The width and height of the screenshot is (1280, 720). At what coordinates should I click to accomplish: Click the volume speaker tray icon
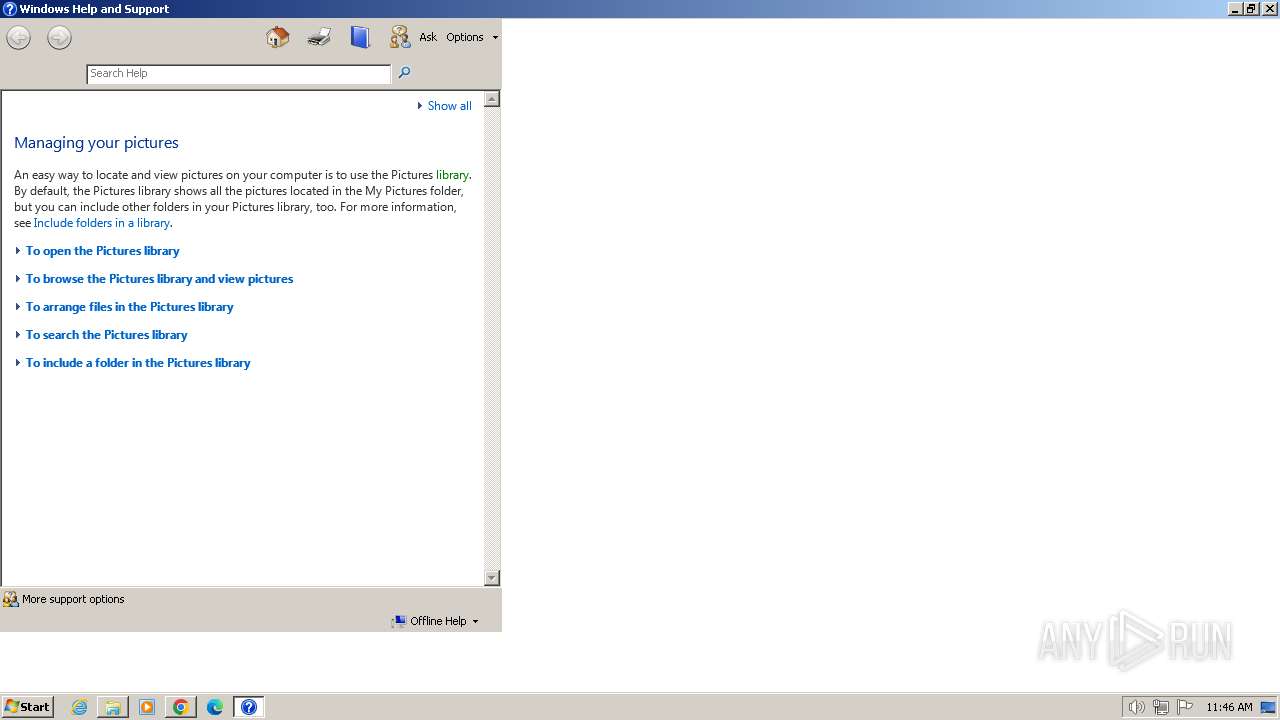pos(1136,707)
